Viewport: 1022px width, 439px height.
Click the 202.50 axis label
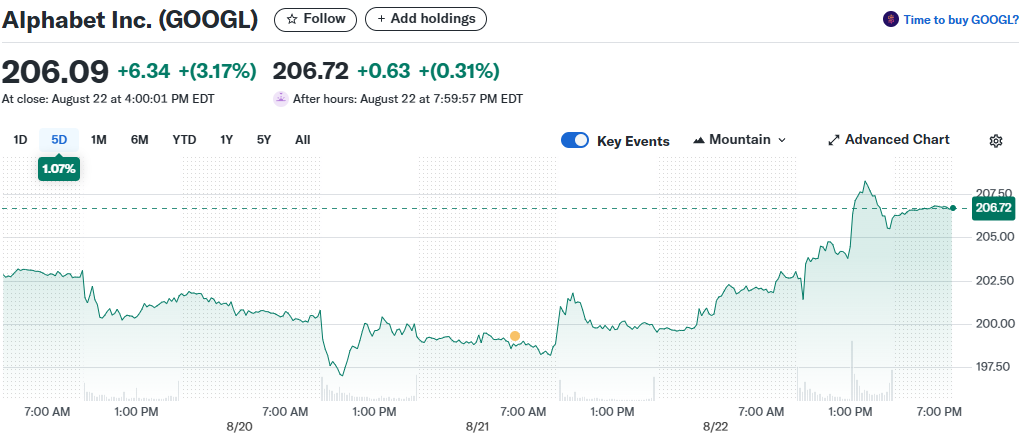coord(994,281)
